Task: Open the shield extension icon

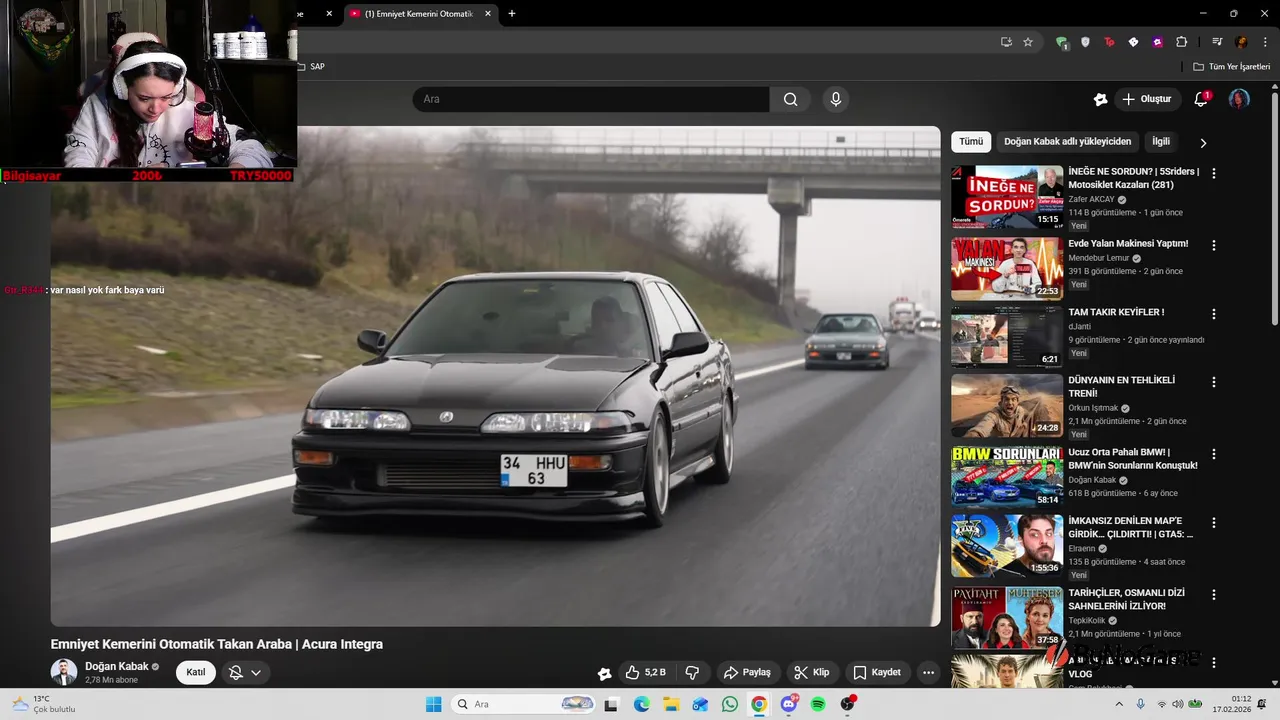Action: coord(1086,42)
